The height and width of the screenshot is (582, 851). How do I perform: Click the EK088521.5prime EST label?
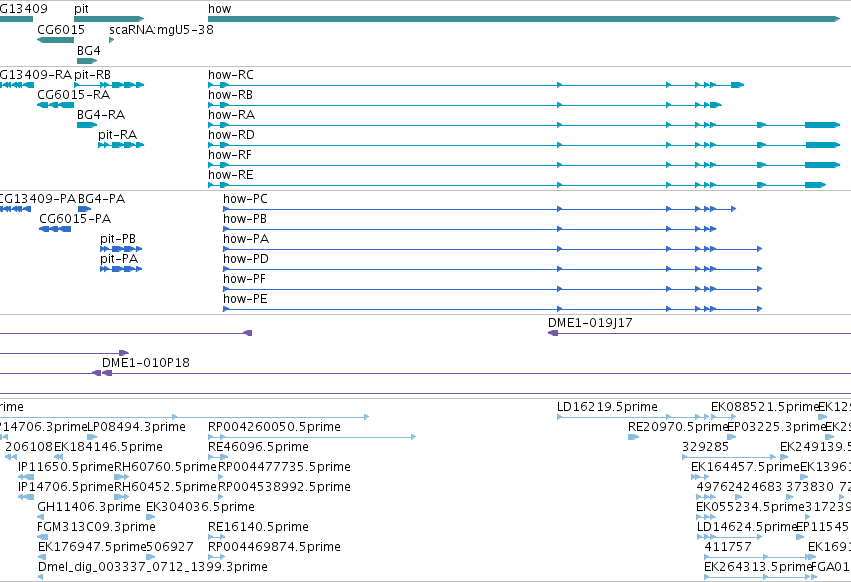click(765, 407)
